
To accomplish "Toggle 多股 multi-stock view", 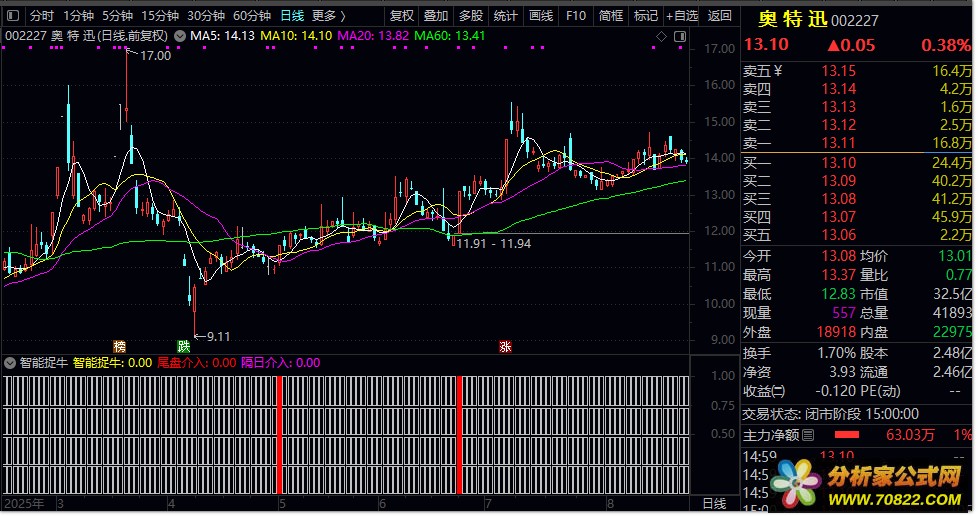I will pyautogui.click(x=470, y=16).
